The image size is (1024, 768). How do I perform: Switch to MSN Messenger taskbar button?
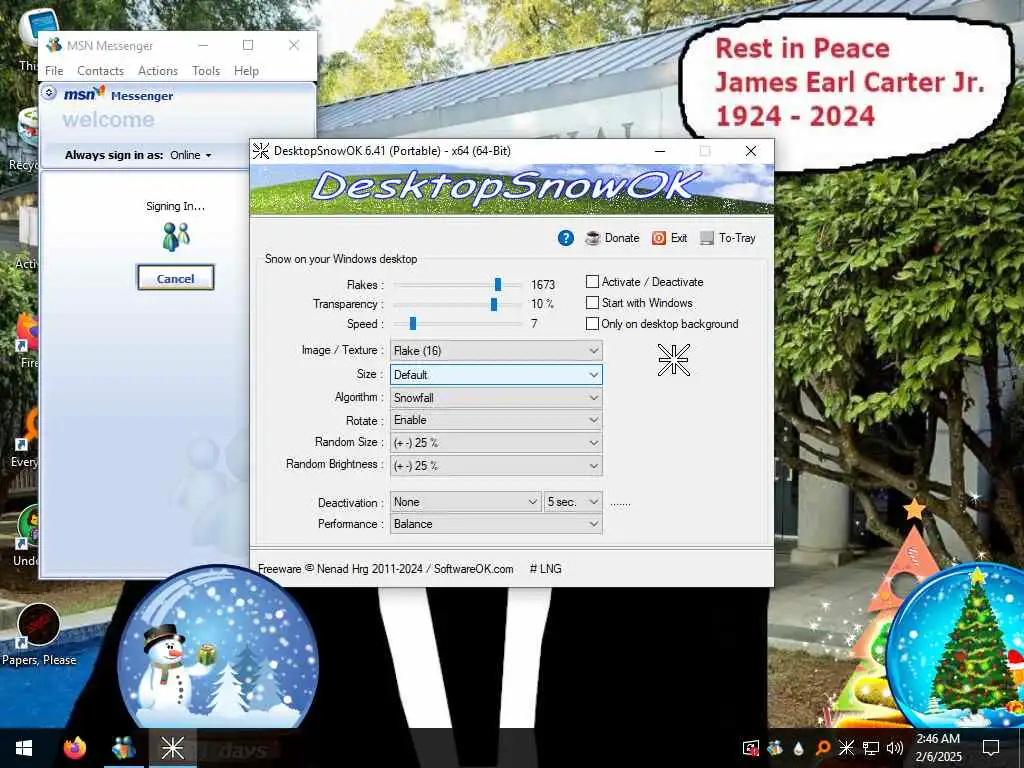coord(124,748)
